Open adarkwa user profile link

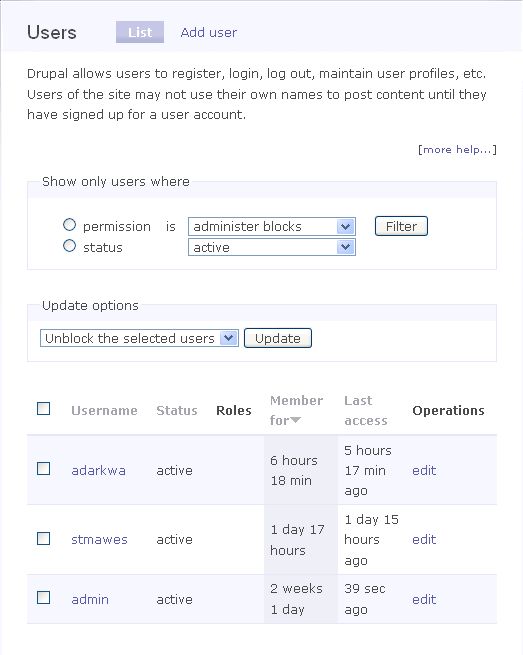coord(99,470)
